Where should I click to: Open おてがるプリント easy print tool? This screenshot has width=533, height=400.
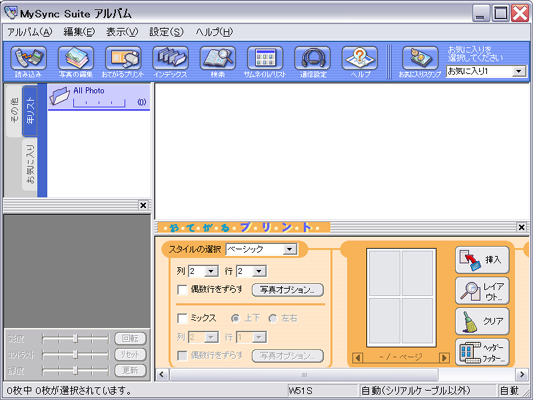point(123,58)
